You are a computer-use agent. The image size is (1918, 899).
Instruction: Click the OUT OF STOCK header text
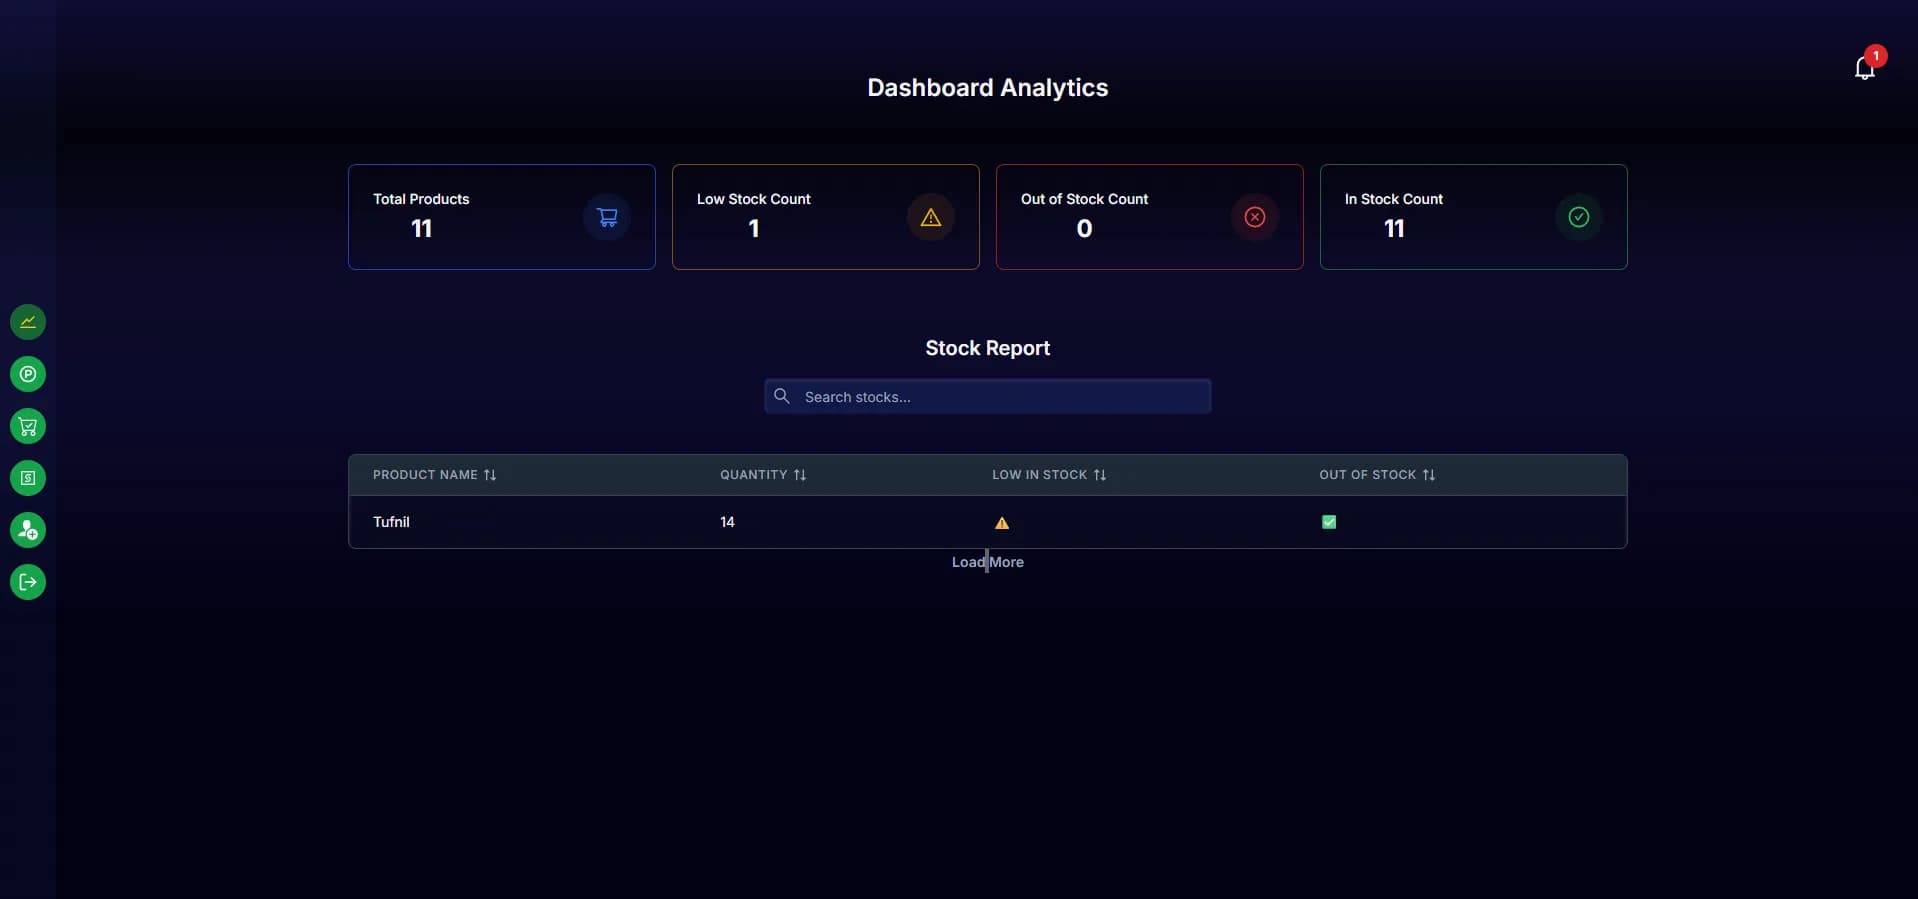(1368, 475)
